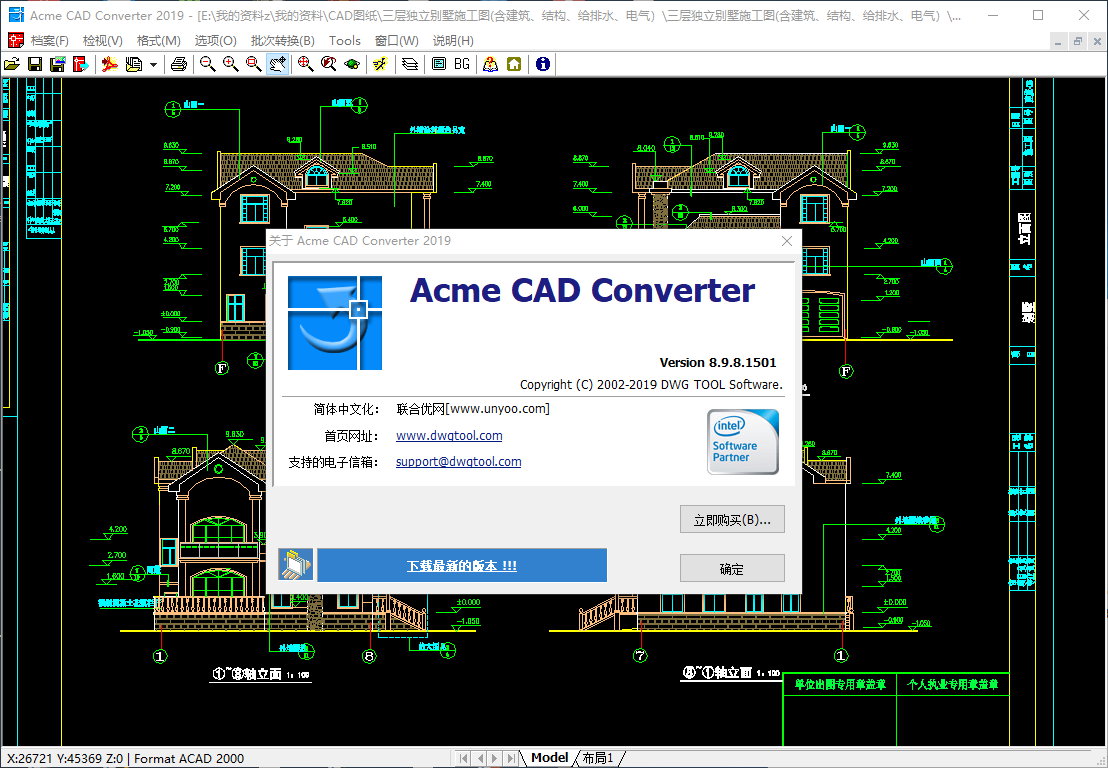Click the 立即购买(B)... buy now button
The width and height of the screenshot is (1108, 768).
732,520
